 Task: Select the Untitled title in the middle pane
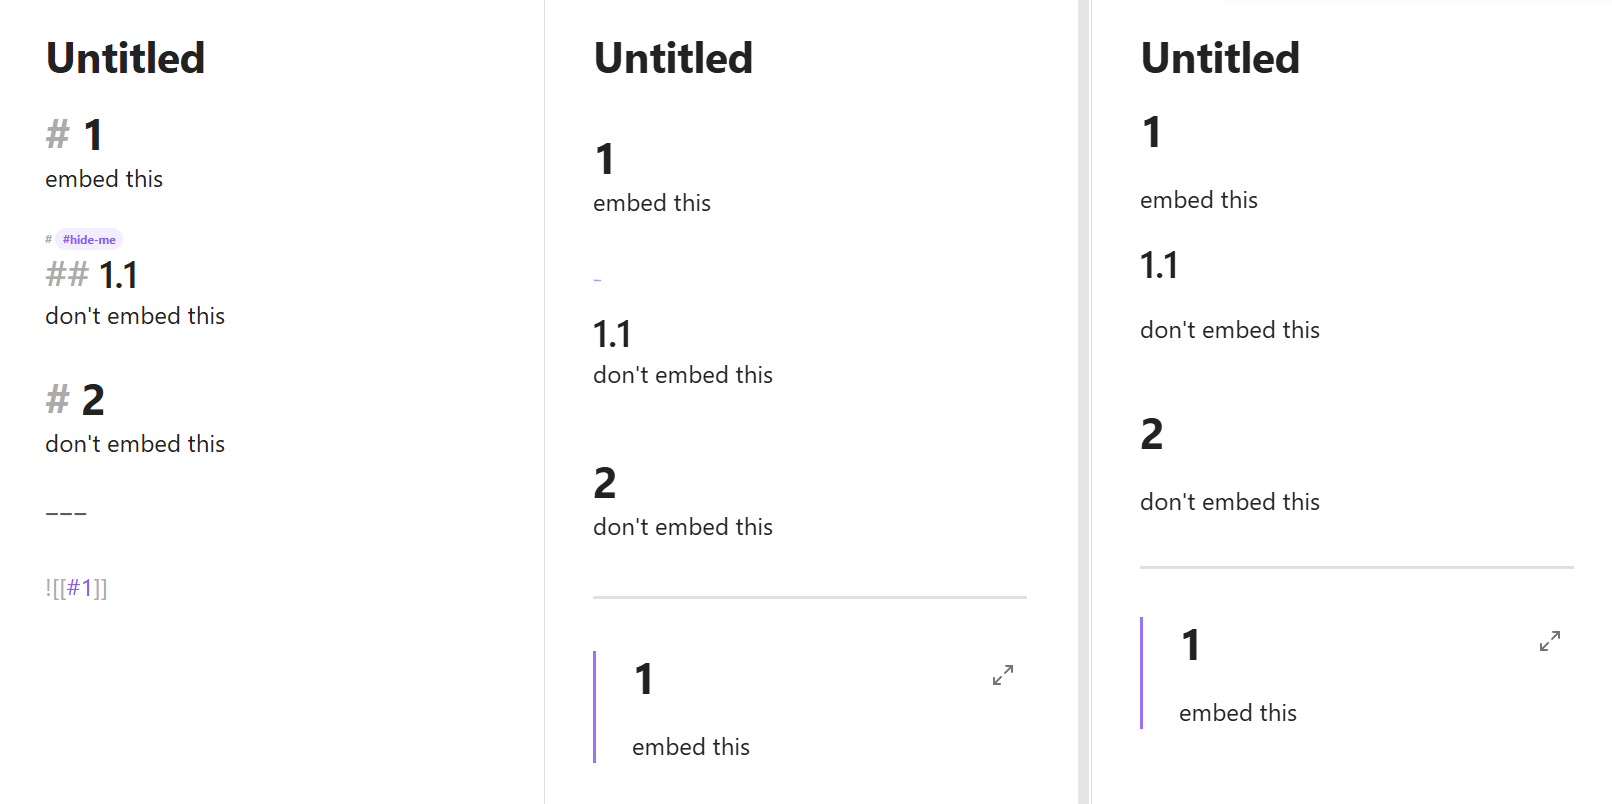coord(673,58)
